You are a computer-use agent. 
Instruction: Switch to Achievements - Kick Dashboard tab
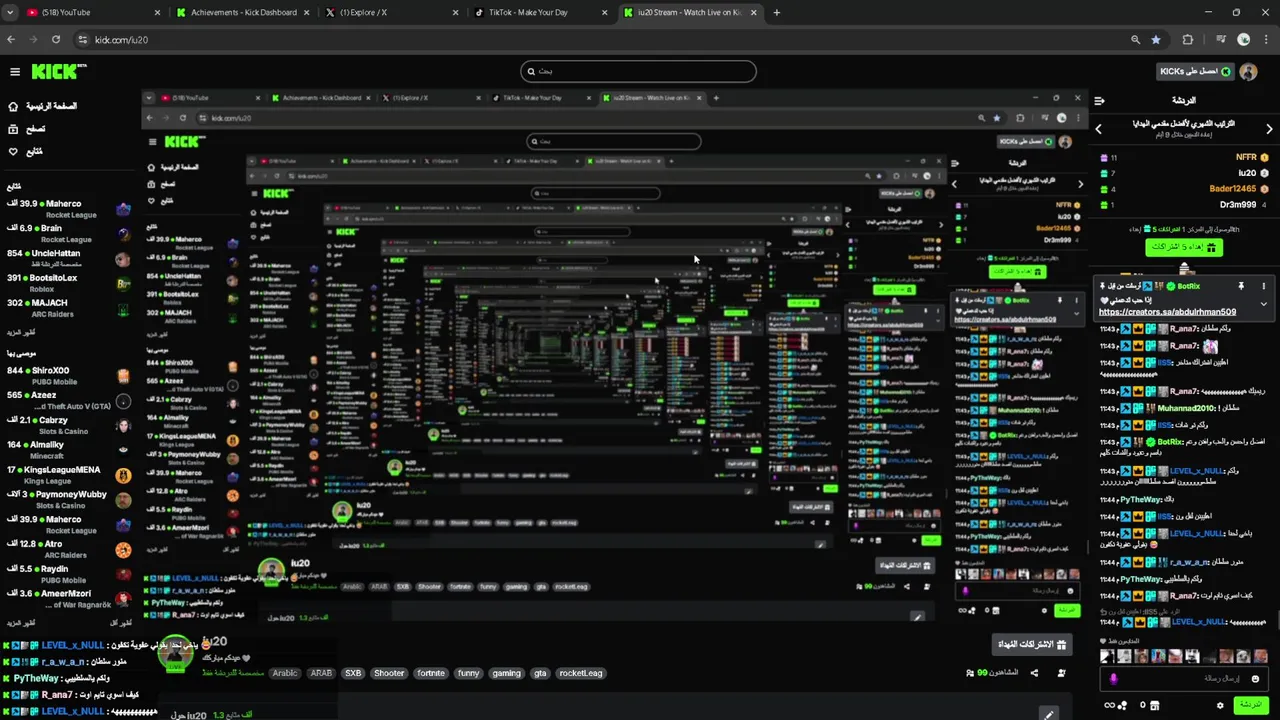click(x=243, y=12)
